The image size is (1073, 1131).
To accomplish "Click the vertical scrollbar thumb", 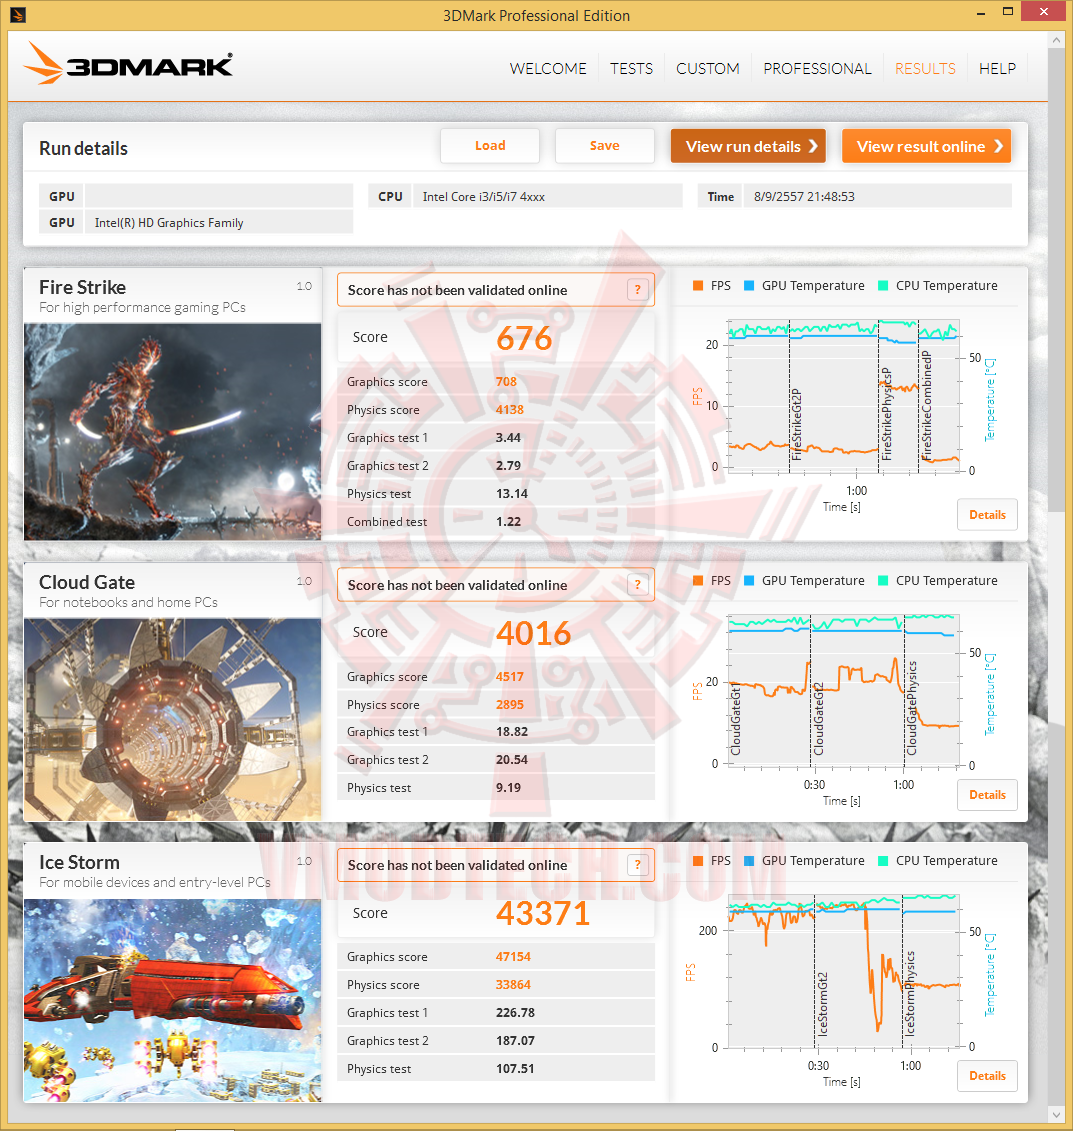I will [1056, 280].
